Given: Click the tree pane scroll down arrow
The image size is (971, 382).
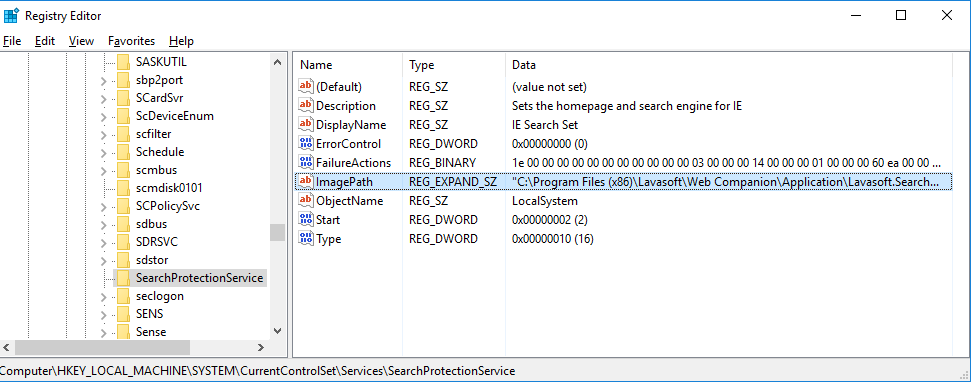Looking at the screenshot, I should point(277,331).
